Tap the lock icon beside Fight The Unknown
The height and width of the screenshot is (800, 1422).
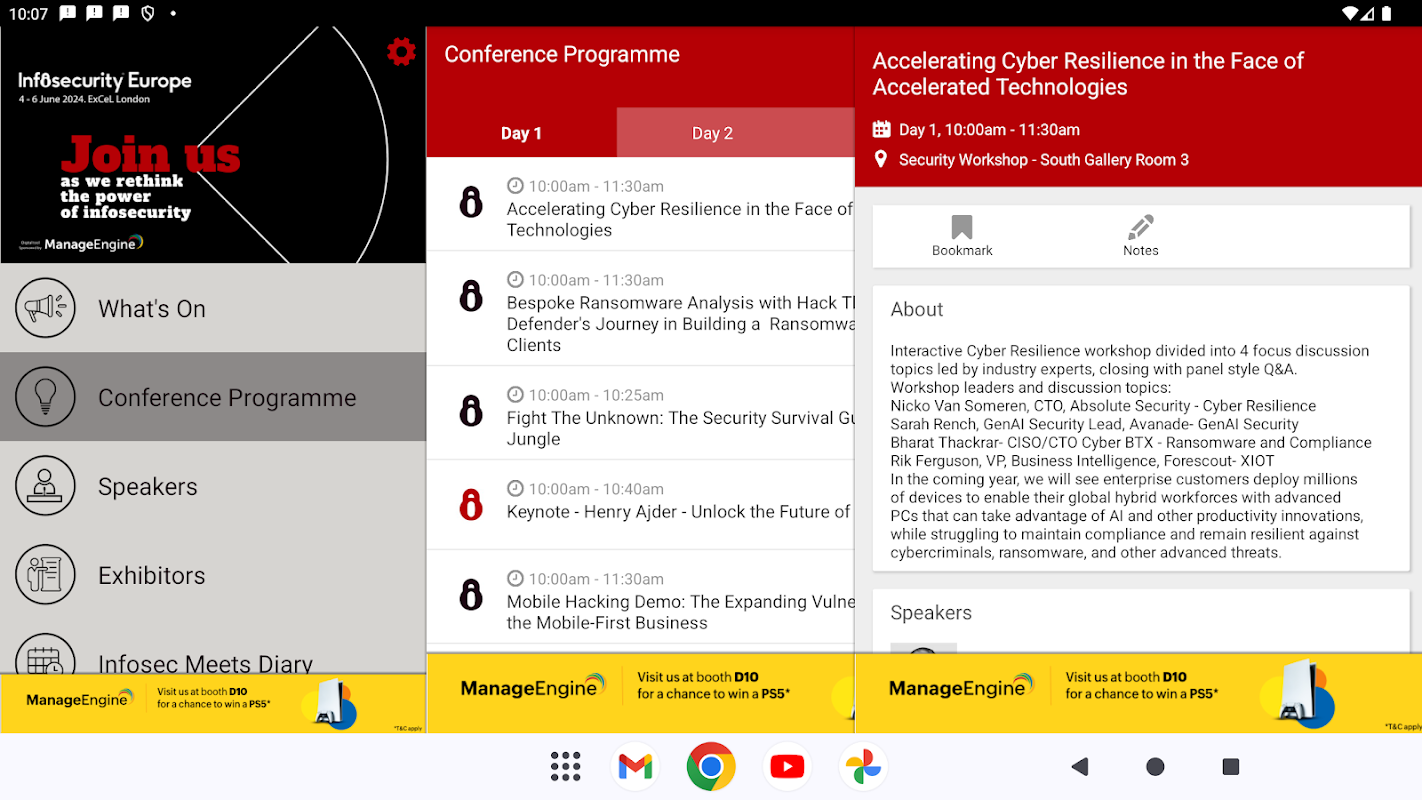tap(471, 411)
